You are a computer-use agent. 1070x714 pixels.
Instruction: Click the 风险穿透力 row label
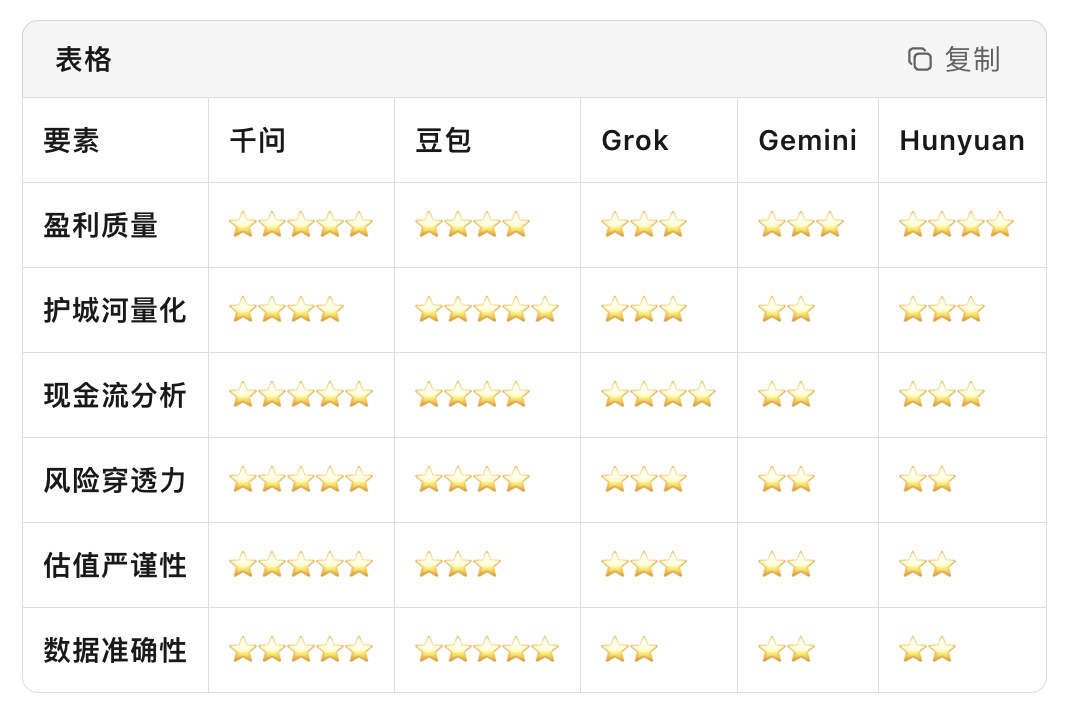pyautogui.click(x=115, y=481)
